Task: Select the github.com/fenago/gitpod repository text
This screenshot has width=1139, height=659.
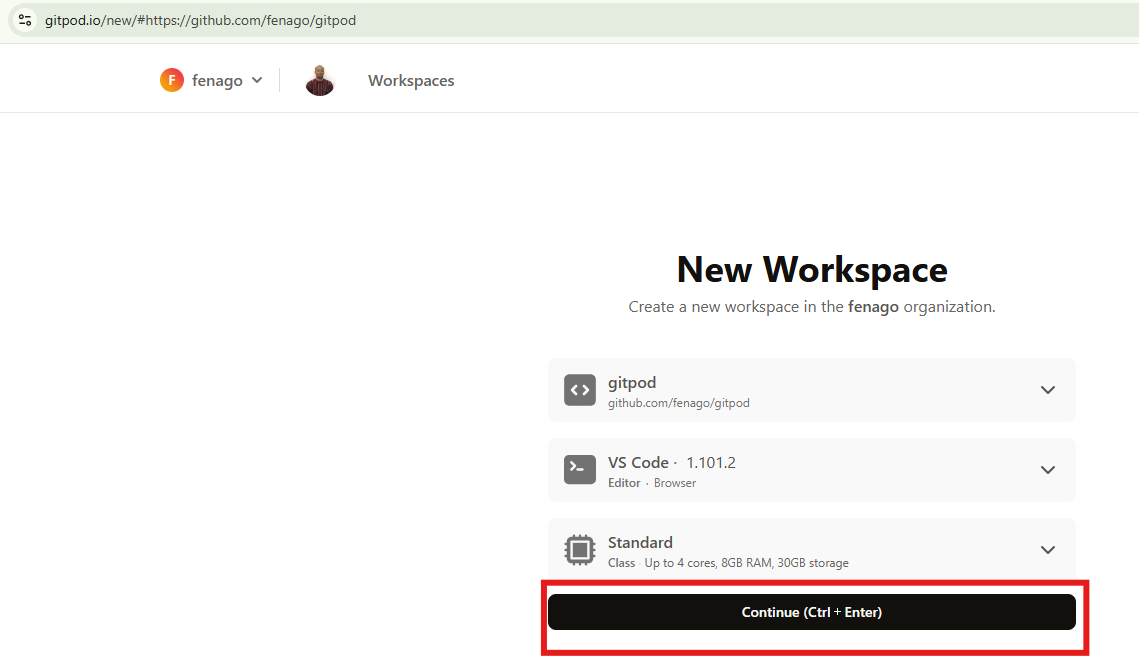Action: tap(678, 403)
